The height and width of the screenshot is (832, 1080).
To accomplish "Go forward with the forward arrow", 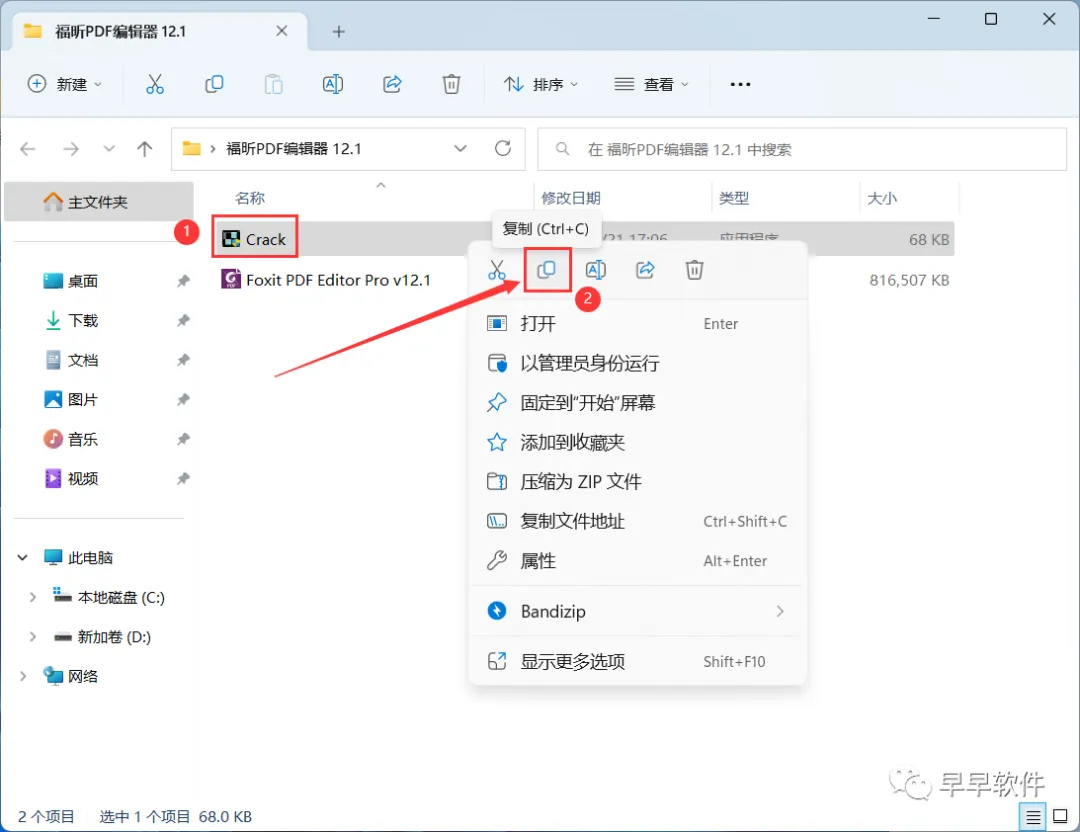I will point(70,149).
